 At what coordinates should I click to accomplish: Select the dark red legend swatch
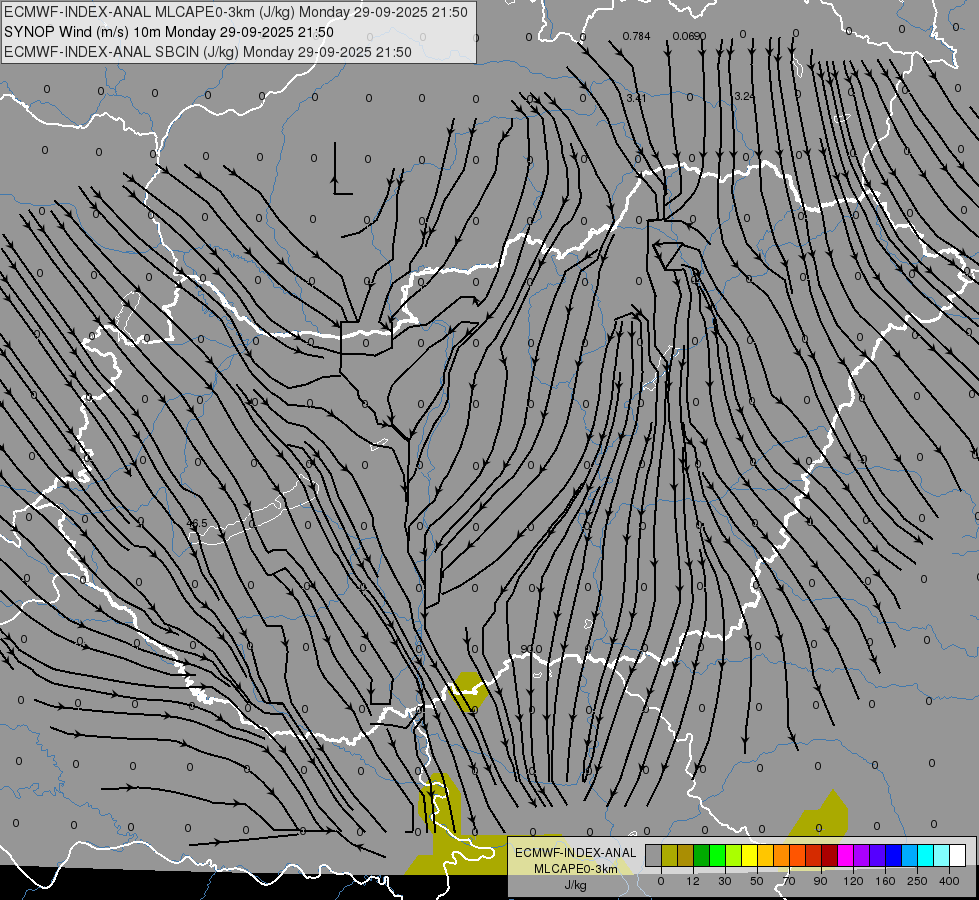[x=829, y=855]
